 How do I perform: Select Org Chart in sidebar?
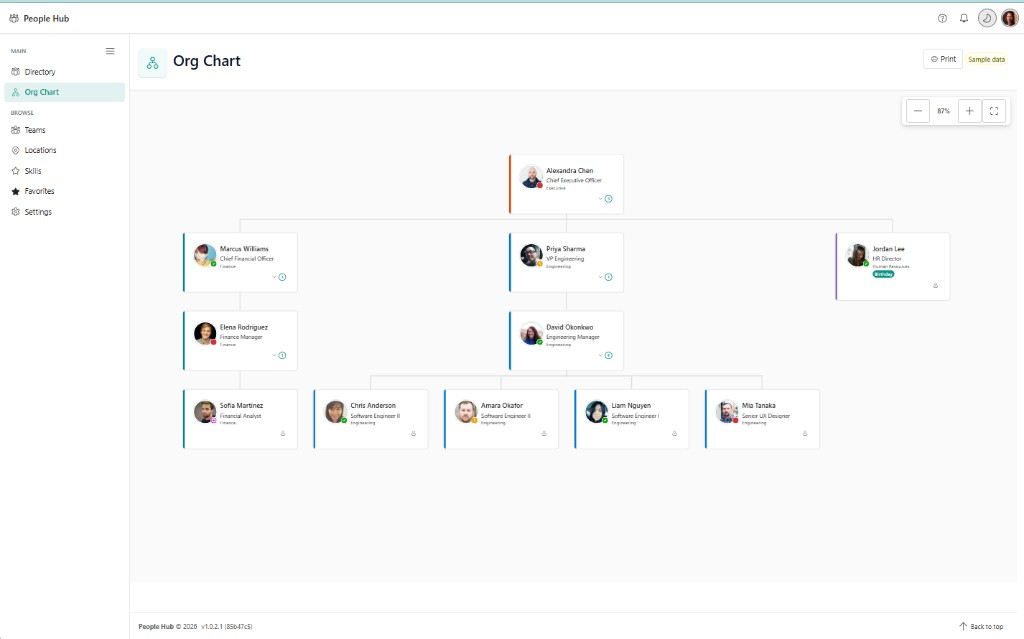(65, 92)
